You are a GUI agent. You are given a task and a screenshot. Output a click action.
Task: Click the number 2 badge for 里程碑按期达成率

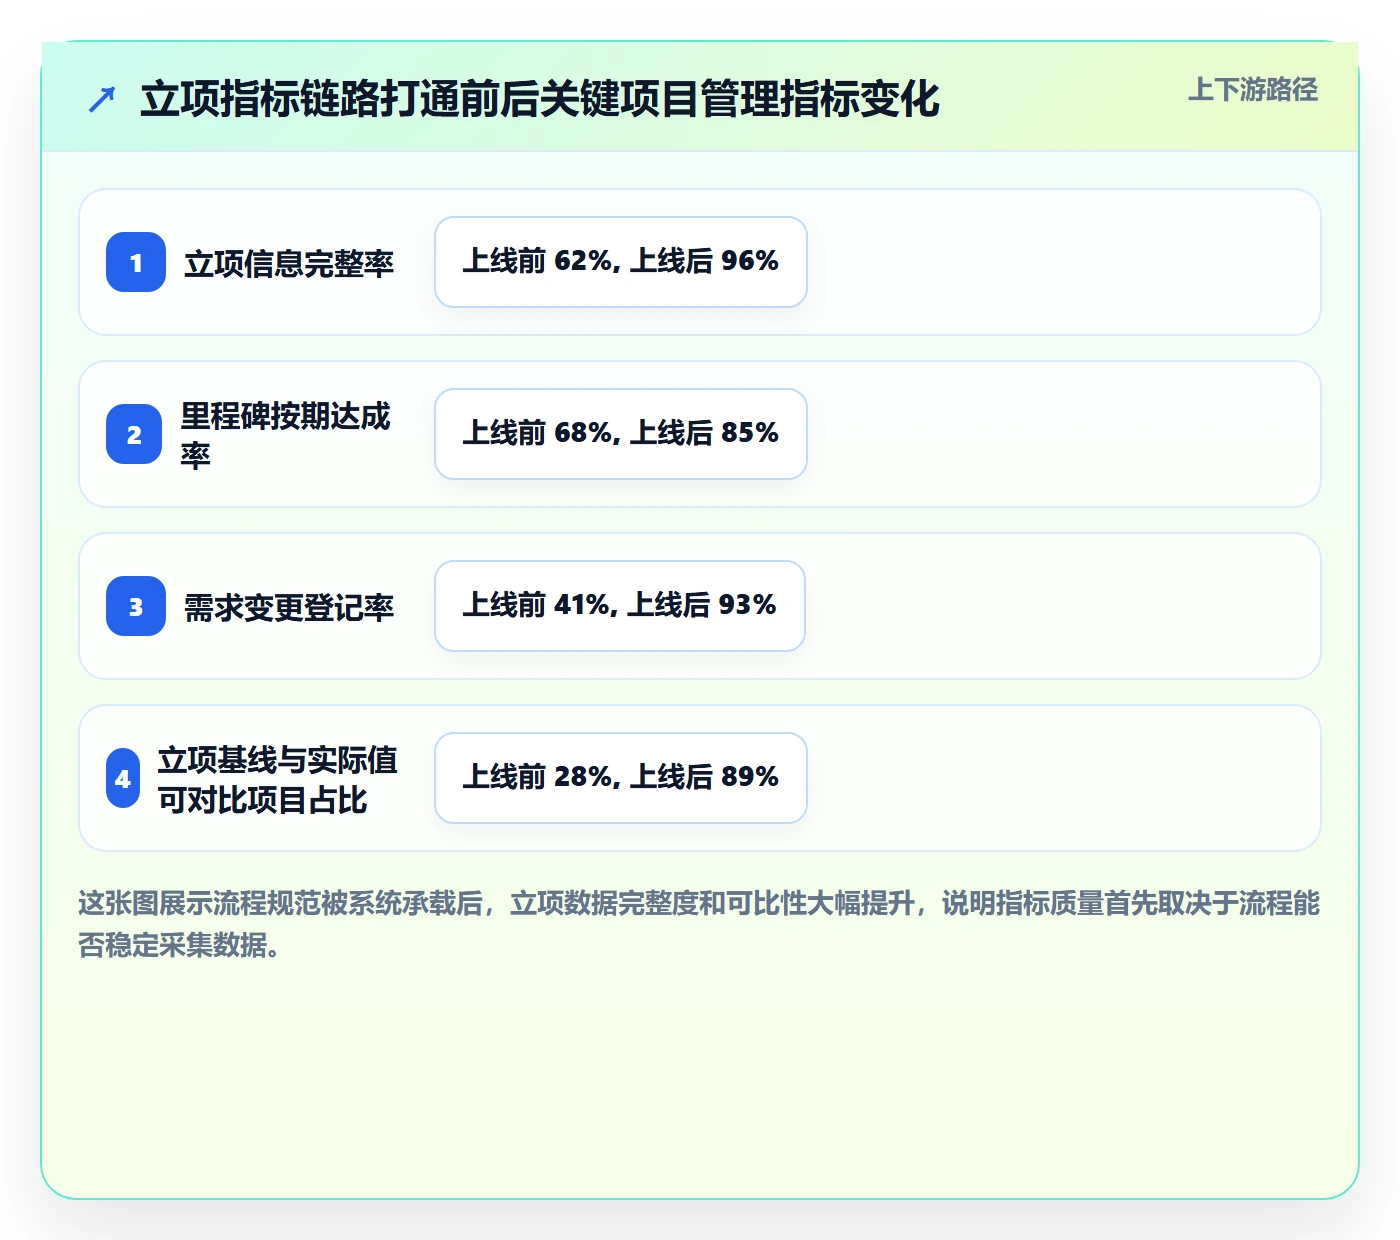(x=134, y=434)
